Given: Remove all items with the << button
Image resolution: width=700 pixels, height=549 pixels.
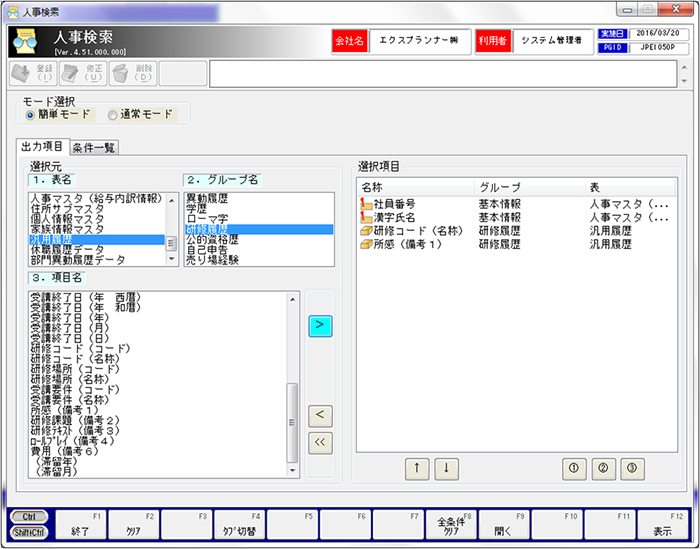Looking at the screenshot, I should click(x=320, y=443).
